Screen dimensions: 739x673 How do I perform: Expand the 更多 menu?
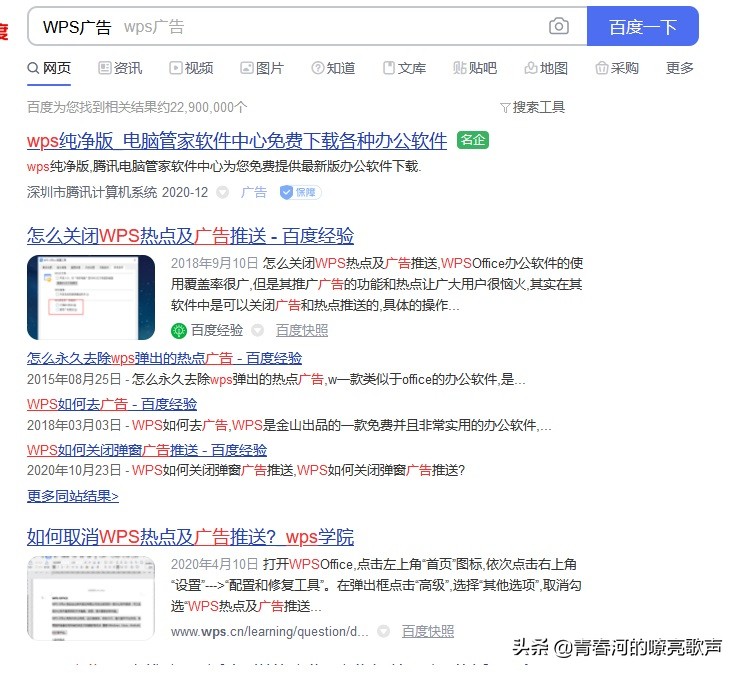coord(680,68)
